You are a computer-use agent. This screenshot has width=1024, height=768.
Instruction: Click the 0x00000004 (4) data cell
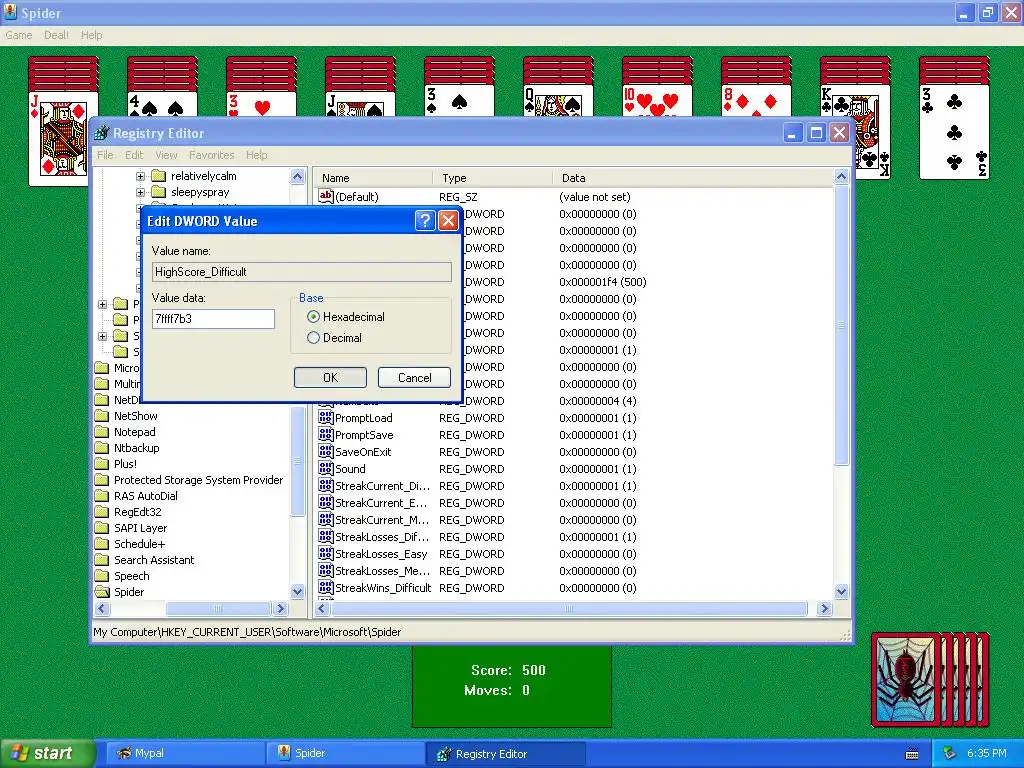click(x=598, y=401)
